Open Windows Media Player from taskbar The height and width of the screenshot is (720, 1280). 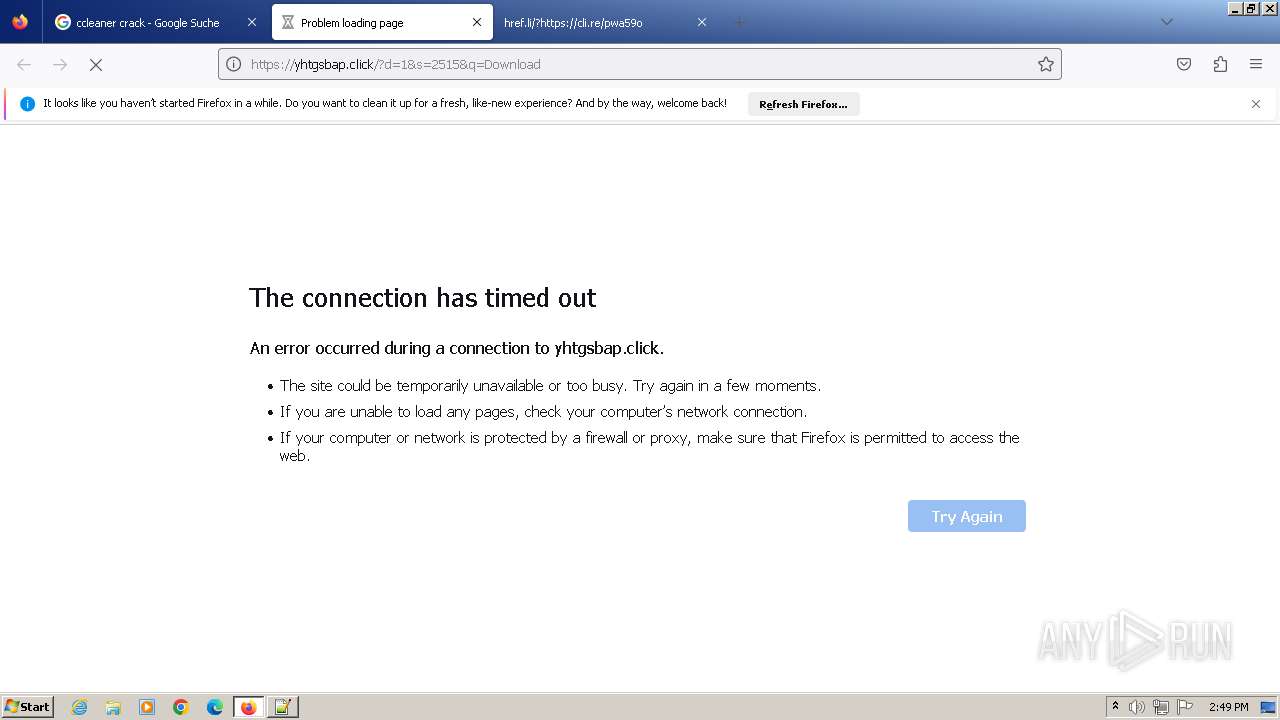pos(147,707)
